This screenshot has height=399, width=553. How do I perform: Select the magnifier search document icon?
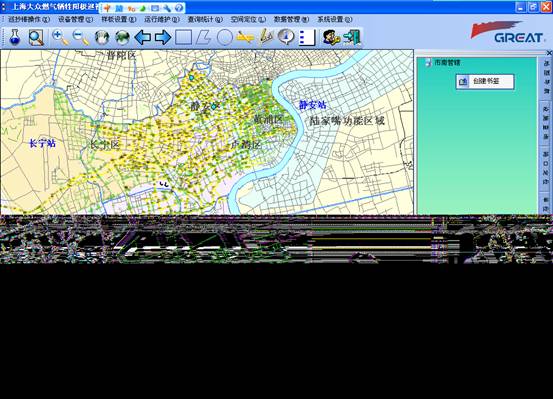click(36, 37)
